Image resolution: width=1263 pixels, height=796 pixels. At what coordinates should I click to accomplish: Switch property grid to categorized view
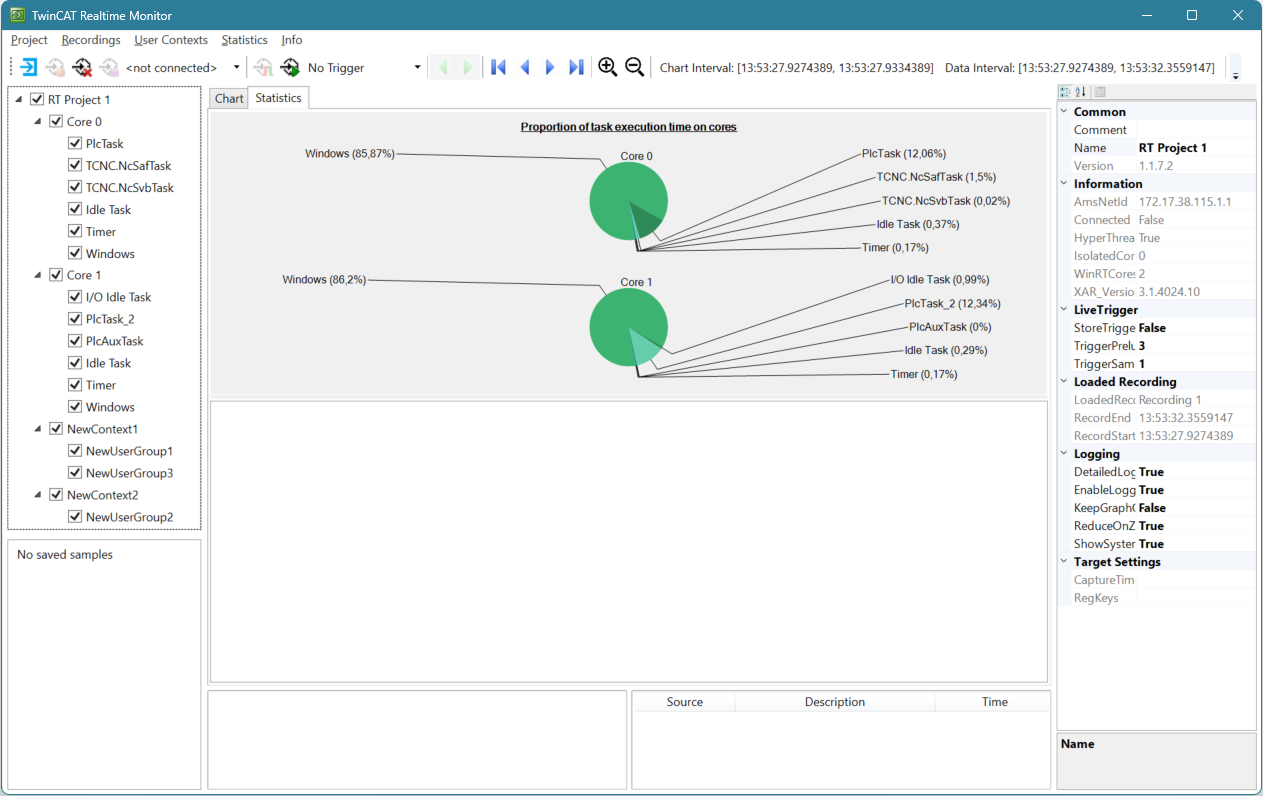pos(1066,92)
